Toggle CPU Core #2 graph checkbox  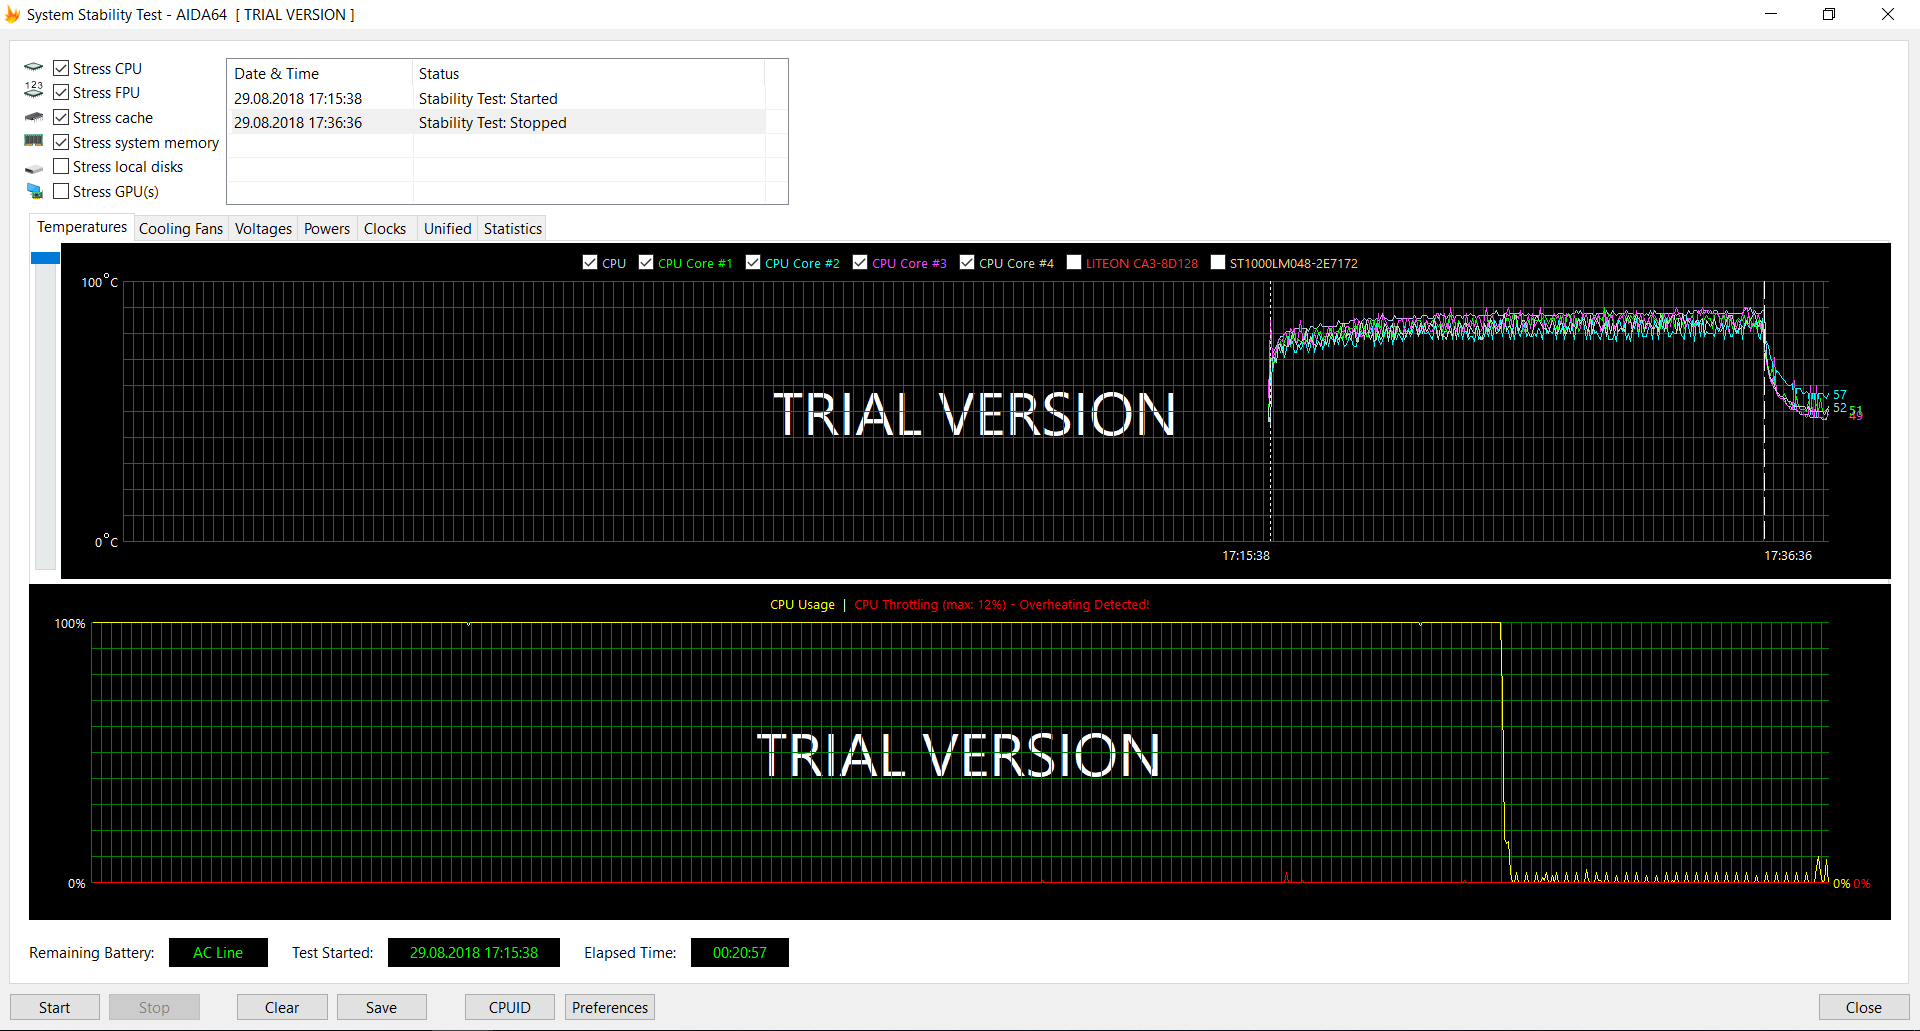[x=753, y=262]
